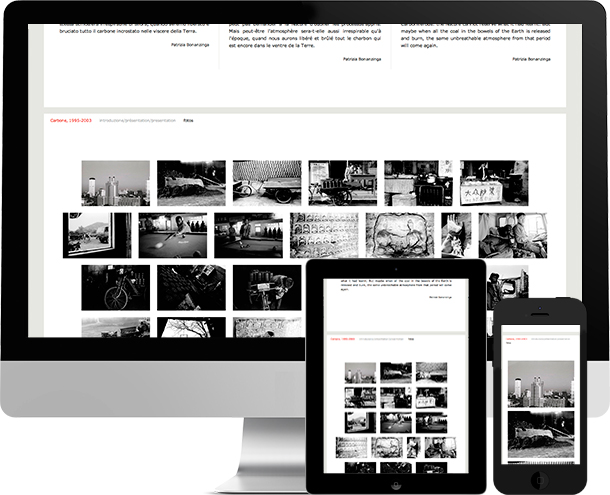Tap the iPad home button

[x=396, y=485]
